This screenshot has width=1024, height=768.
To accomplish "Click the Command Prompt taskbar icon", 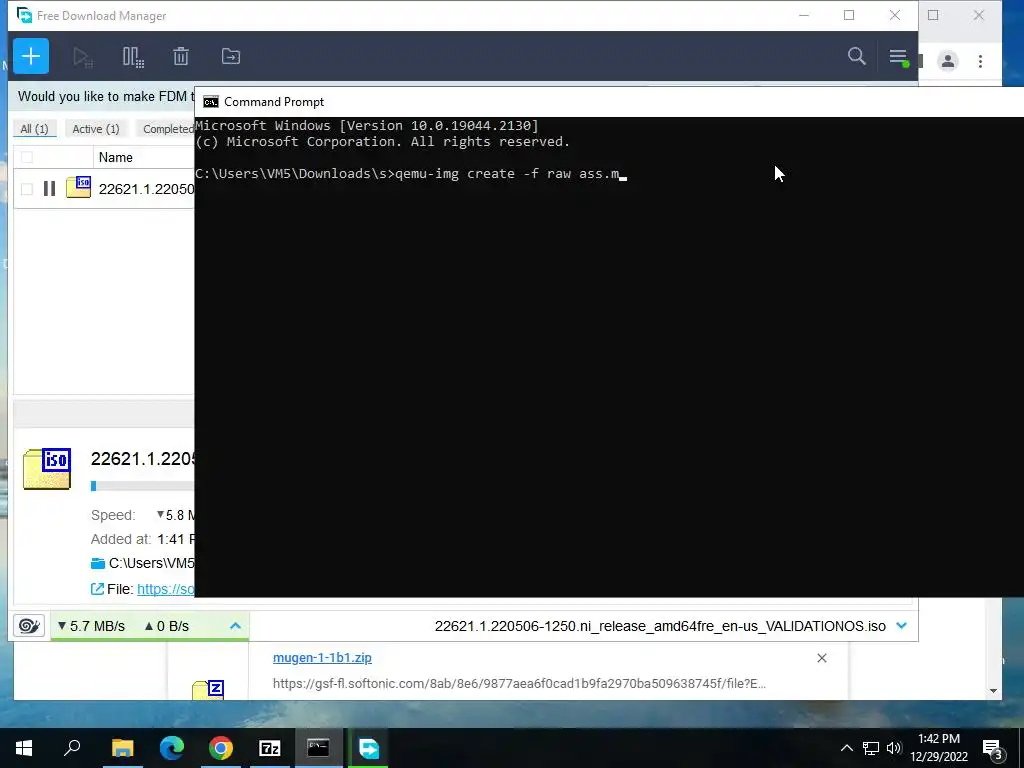I will pyautogui.click(x=319, y=748).
